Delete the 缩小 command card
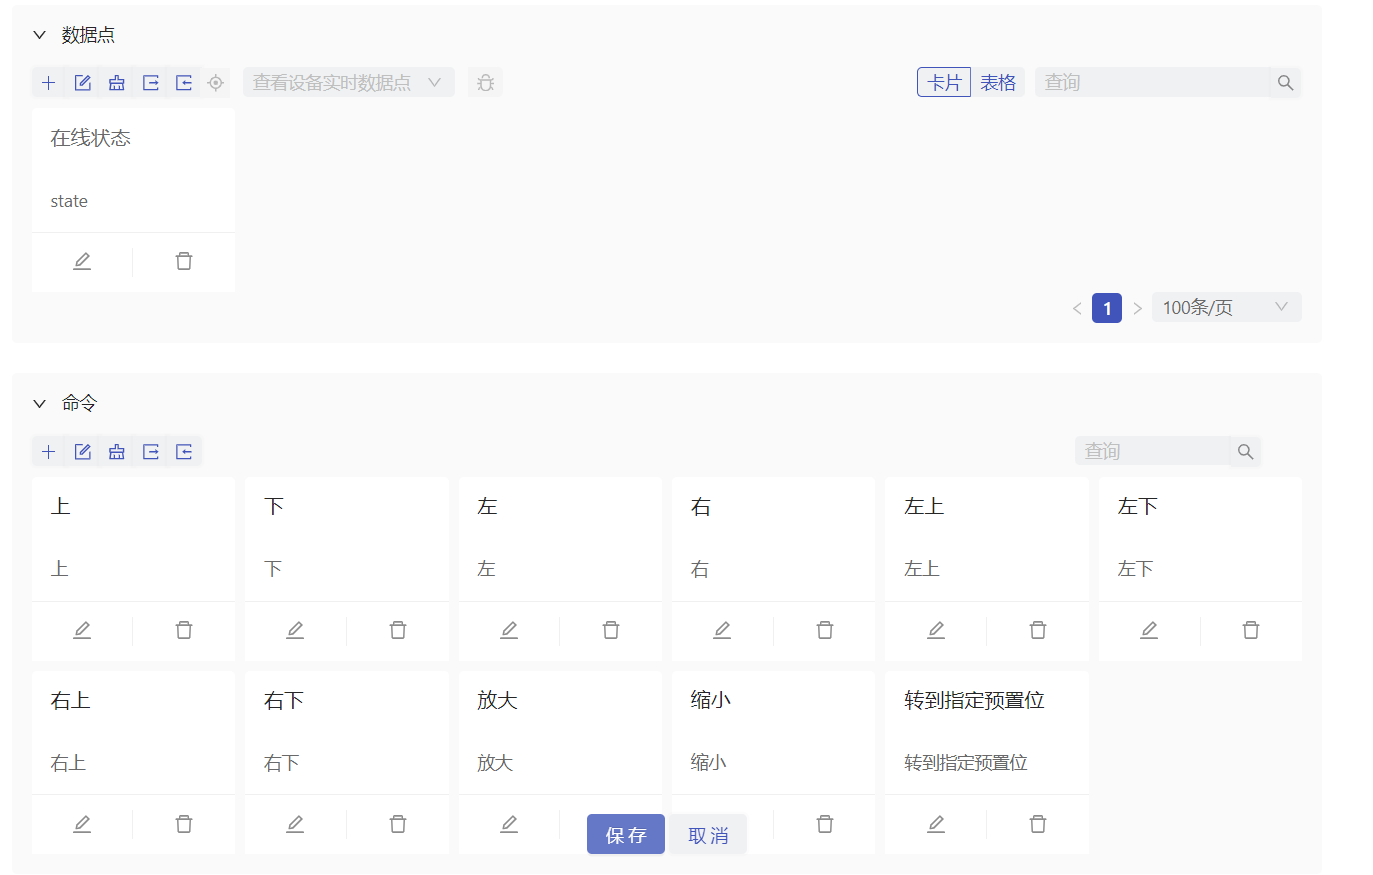The width and height of the screenshot is (1373, 875). point(825,824)
